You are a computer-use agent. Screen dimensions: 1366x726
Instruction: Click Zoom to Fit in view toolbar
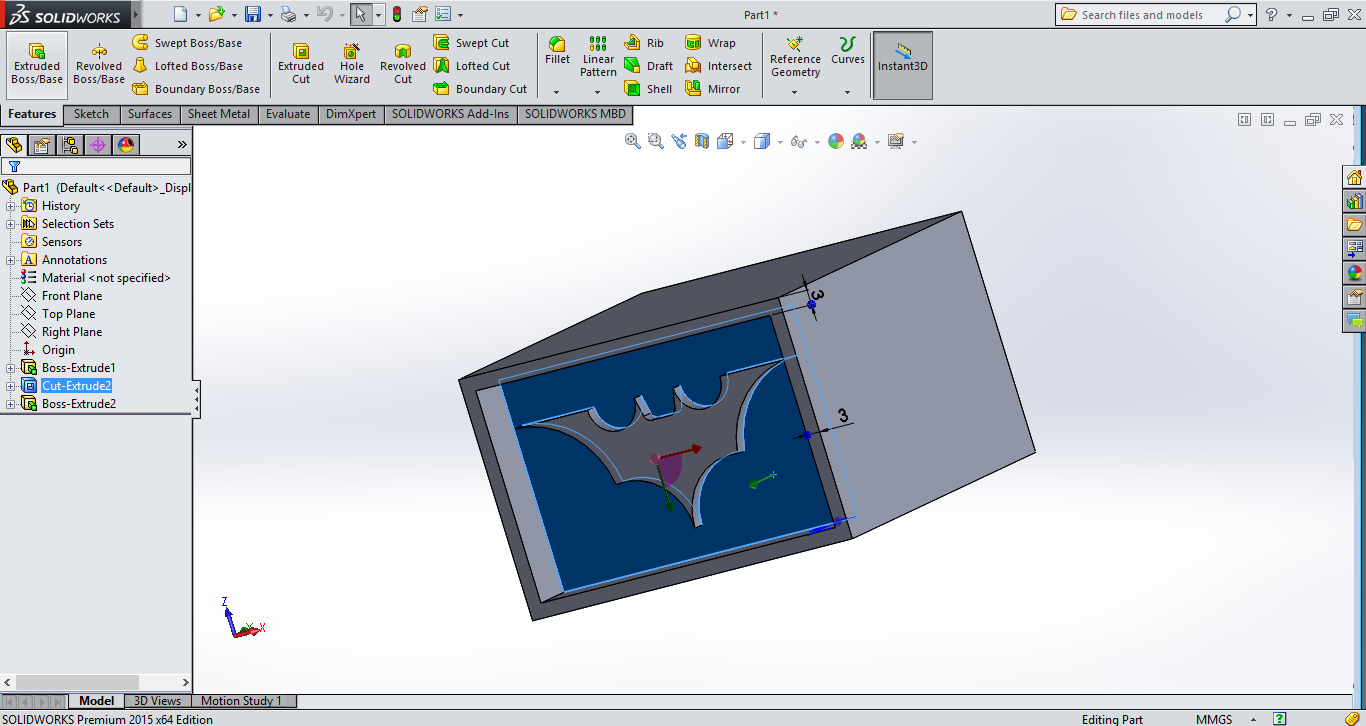[x=633, y=141]
